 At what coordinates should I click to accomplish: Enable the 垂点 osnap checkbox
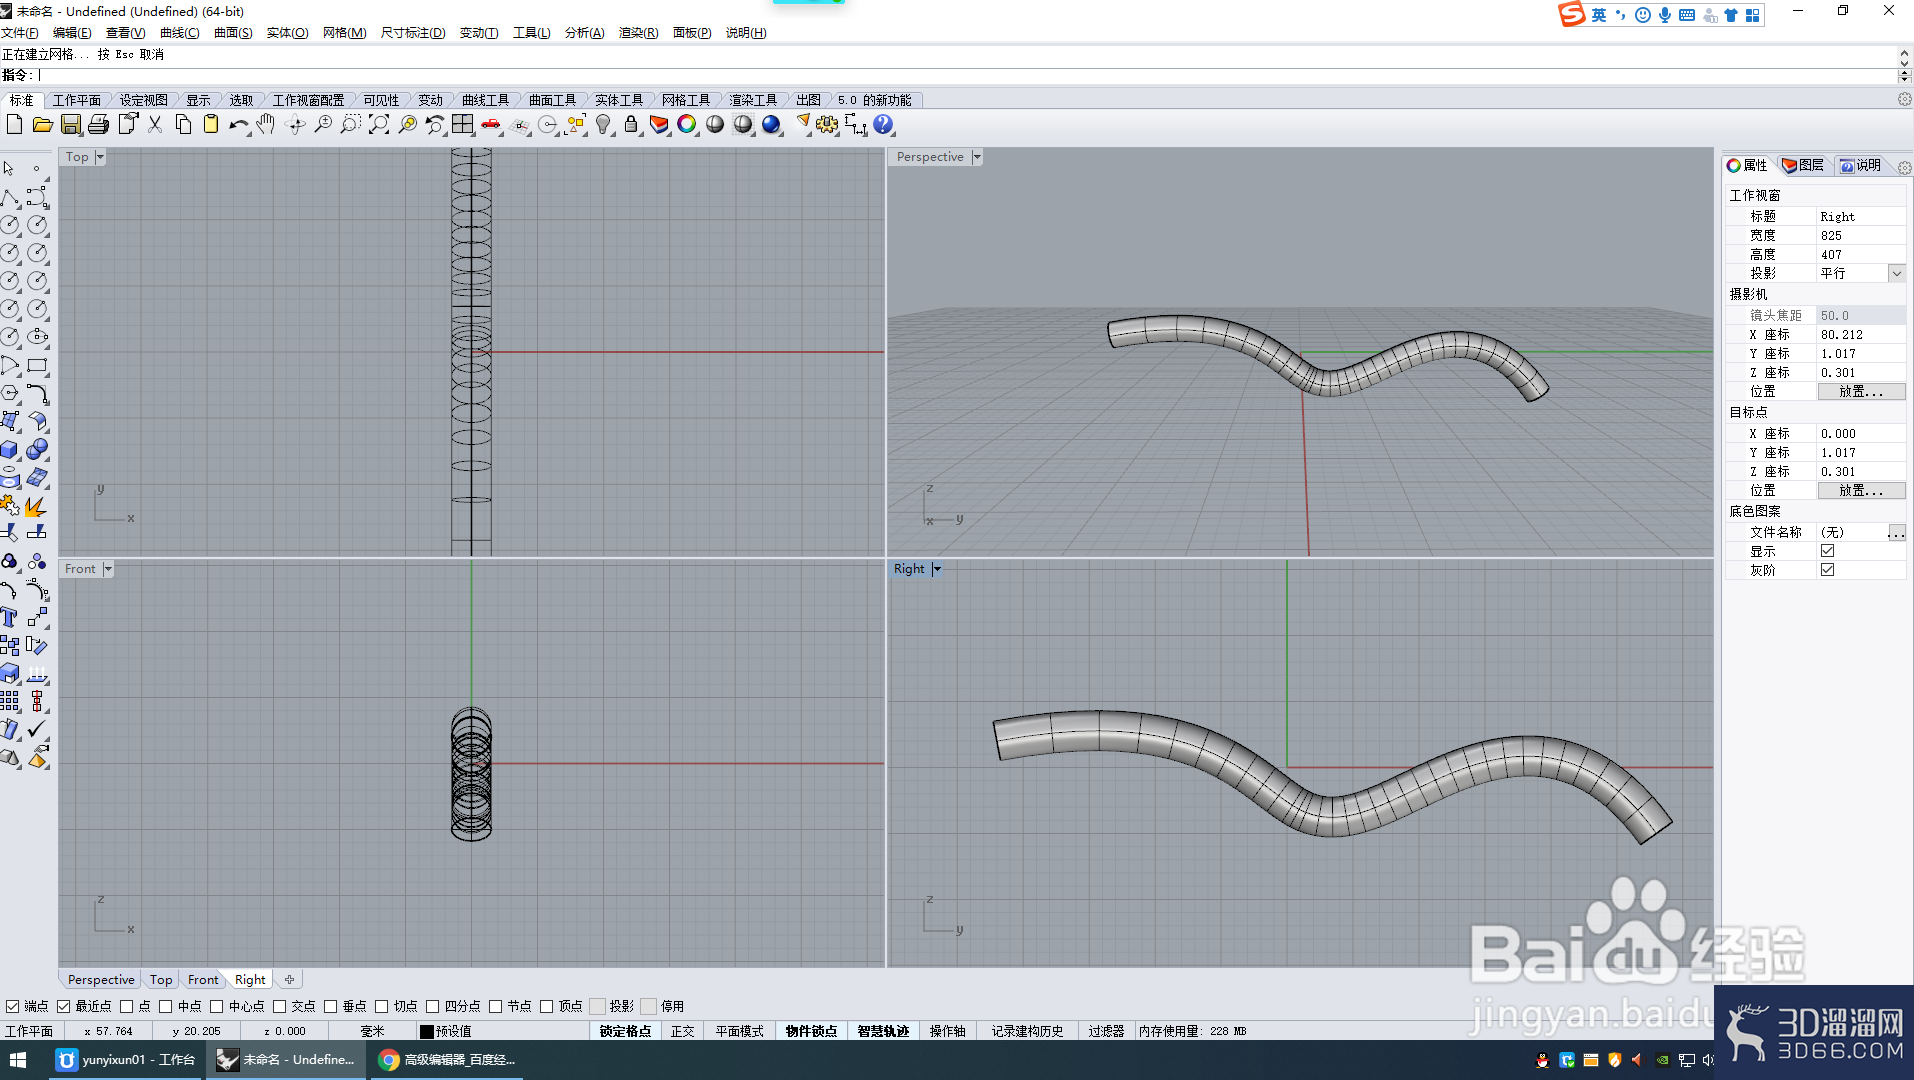tap(330, 1006)
